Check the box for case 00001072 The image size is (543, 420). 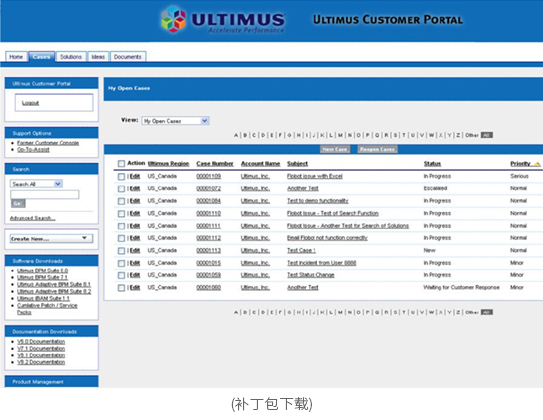(x=121, y=189)
